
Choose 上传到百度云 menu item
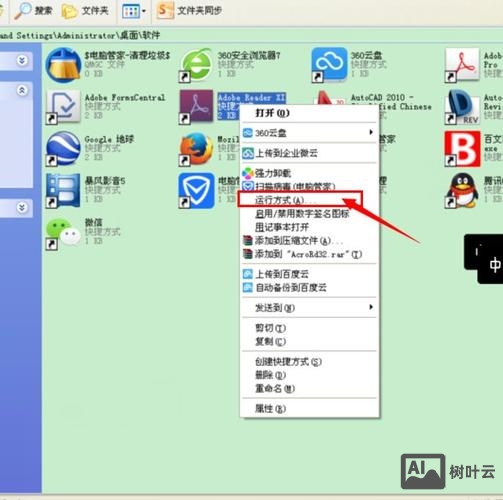(x=309, y=274)
